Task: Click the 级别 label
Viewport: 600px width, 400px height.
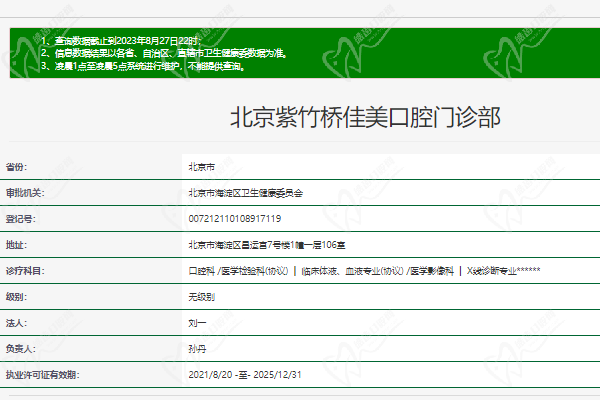Action: tap(16, 297)
